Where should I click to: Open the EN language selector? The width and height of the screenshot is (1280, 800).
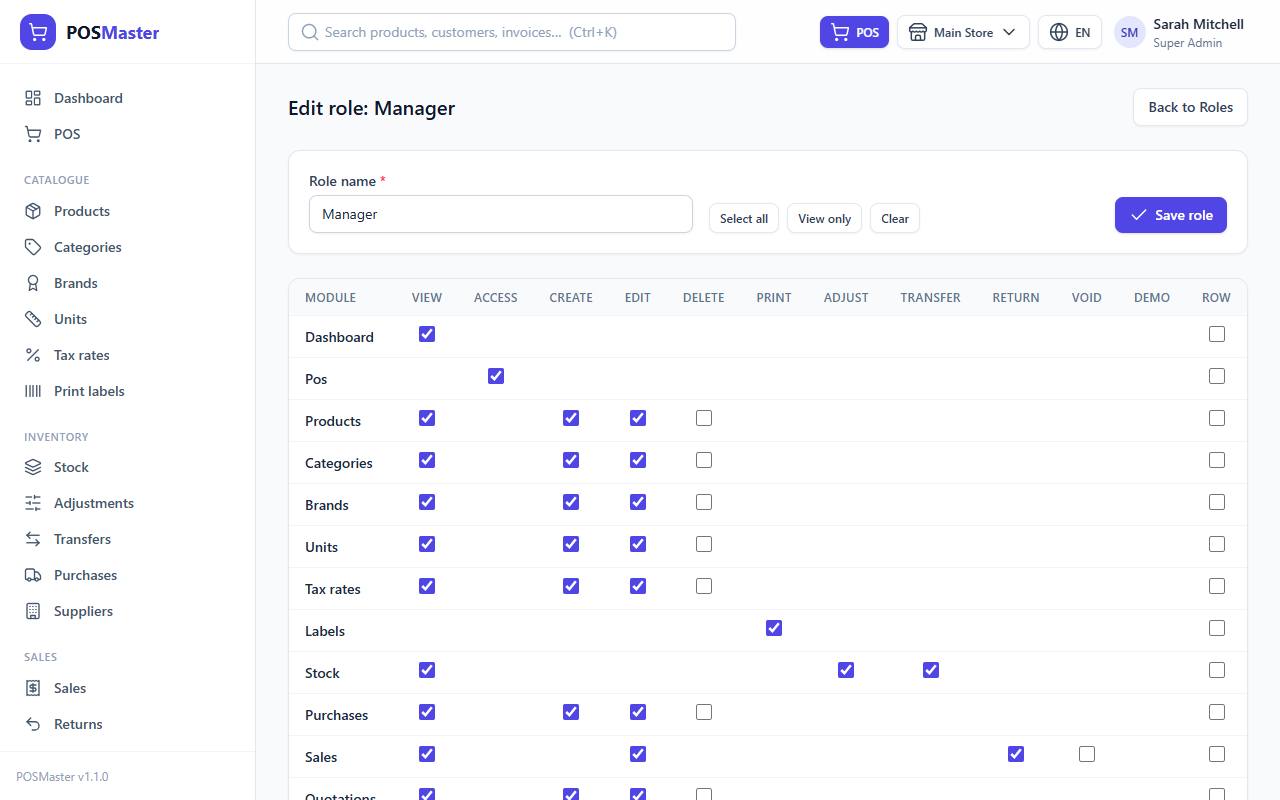pyautogui.click(x=1070, y=32)
